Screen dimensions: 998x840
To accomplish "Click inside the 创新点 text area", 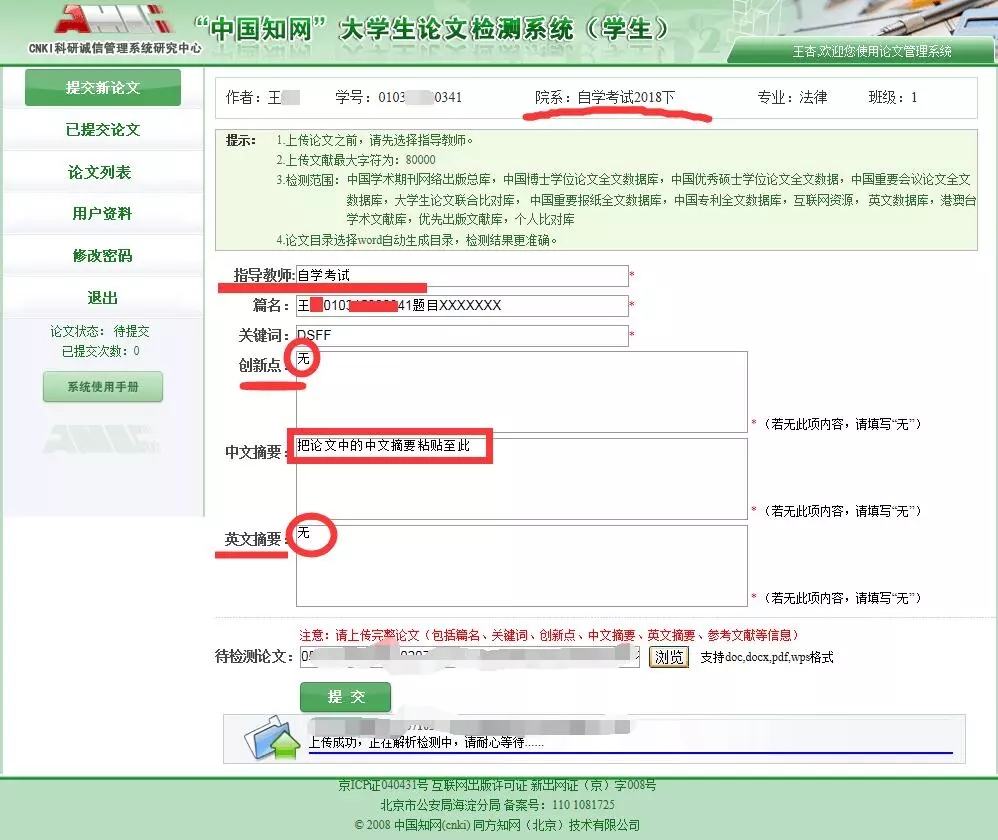I will 521,392.
